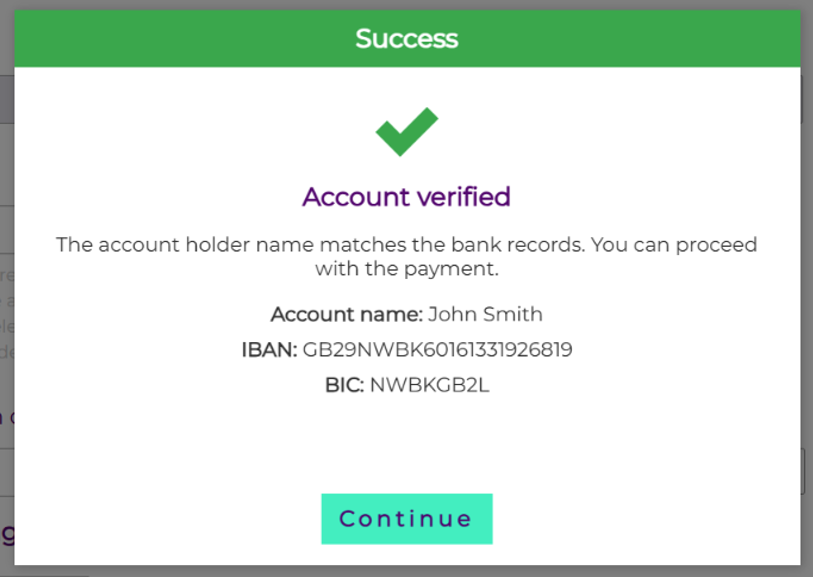
Task: Click the dimmed gray paragraph text behind dialog
Action: coord(6,300)
